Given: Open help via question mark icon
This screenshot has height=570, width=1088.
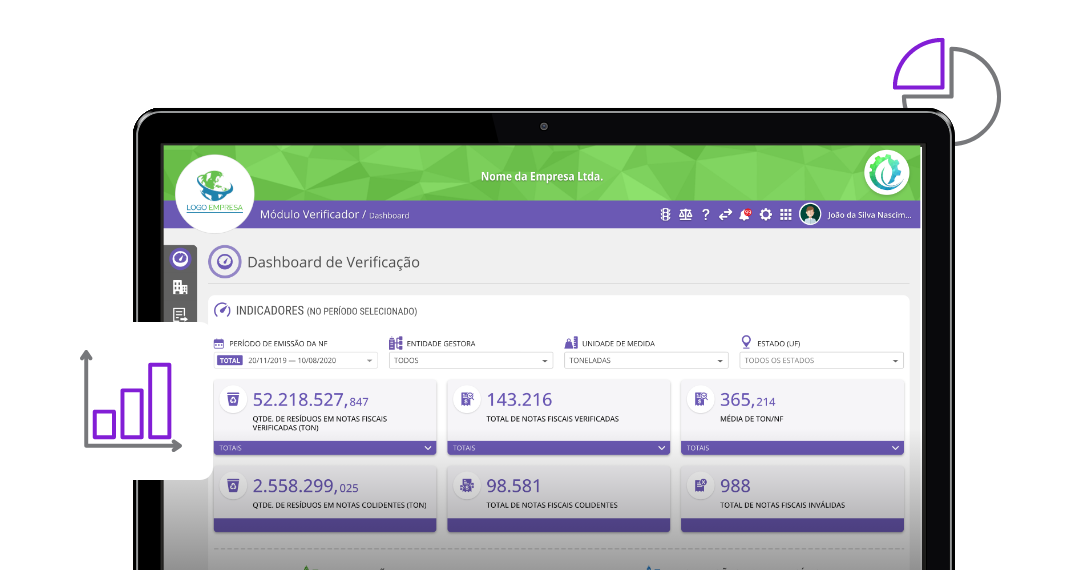Looking at the screenshot, I should pyautogui.click(x=705, y=215).
